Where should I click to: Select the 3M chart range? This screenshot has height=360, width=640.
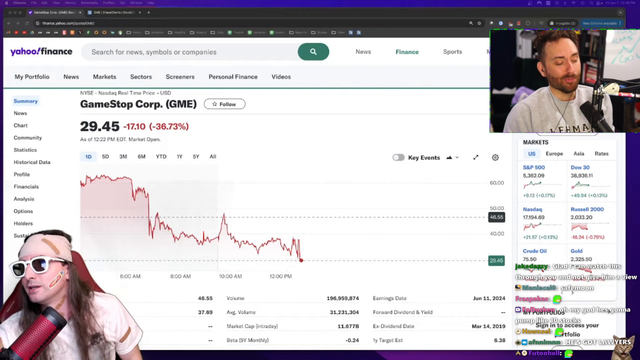point(123,157)
